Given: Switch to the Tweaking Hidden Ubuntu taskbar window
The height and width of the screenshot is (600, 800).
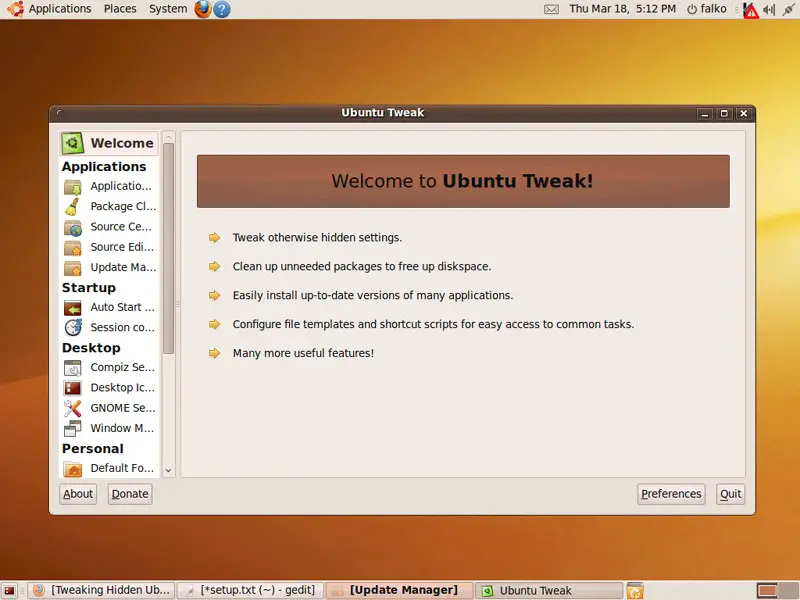Looking at the screenshot, I should coord(101,590).
